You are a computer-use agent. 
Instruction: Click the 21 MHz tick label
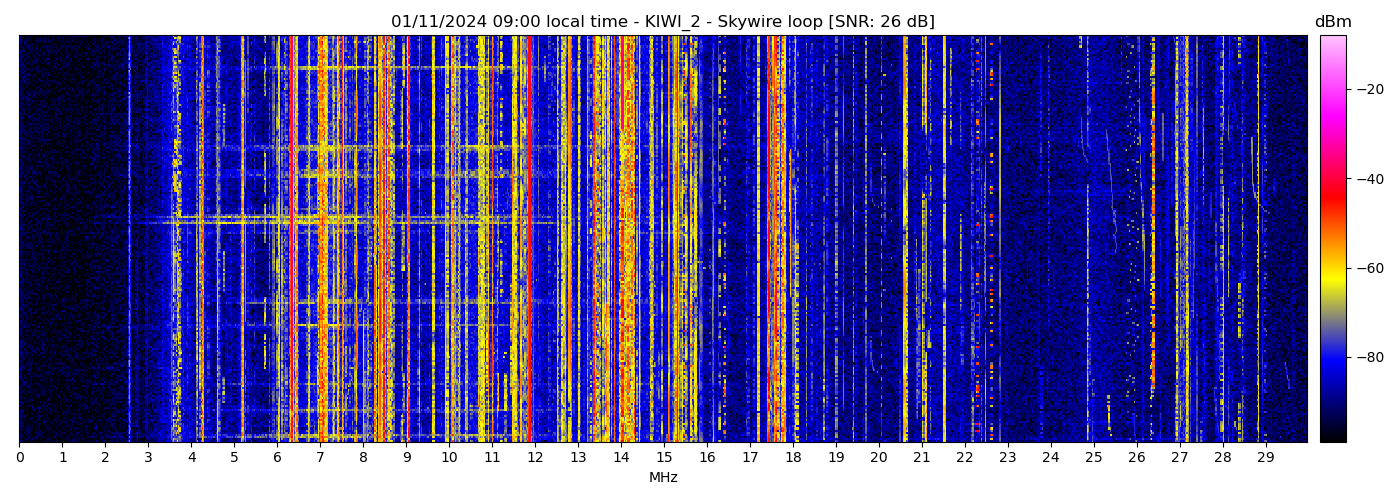click(921, 457)
